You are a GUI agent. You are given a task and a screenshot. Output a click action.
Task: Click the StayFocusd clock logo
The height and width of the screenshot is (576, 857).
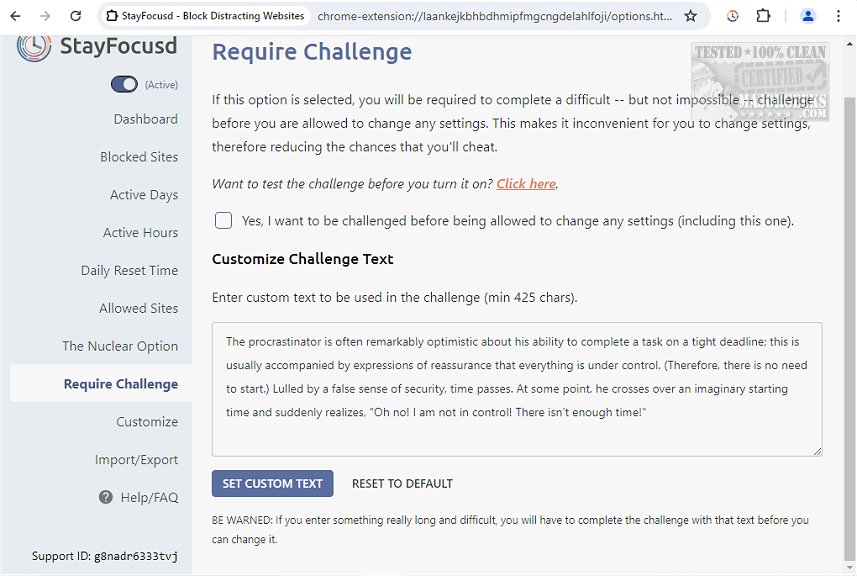pyautogui.click(x=33, y=46)
